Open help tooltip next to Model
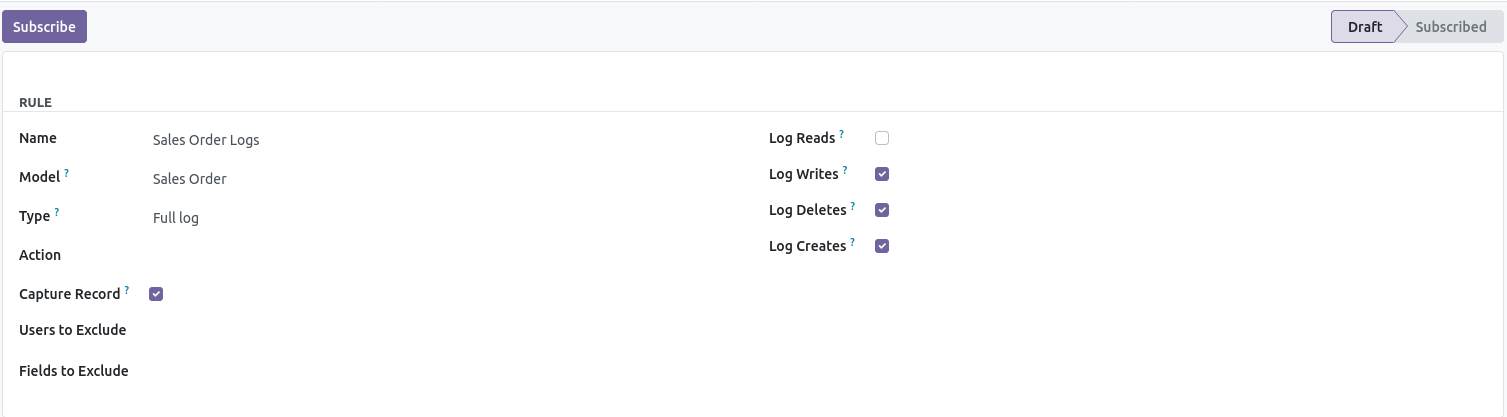This screenshot has width=1507, height=417. 67,173
